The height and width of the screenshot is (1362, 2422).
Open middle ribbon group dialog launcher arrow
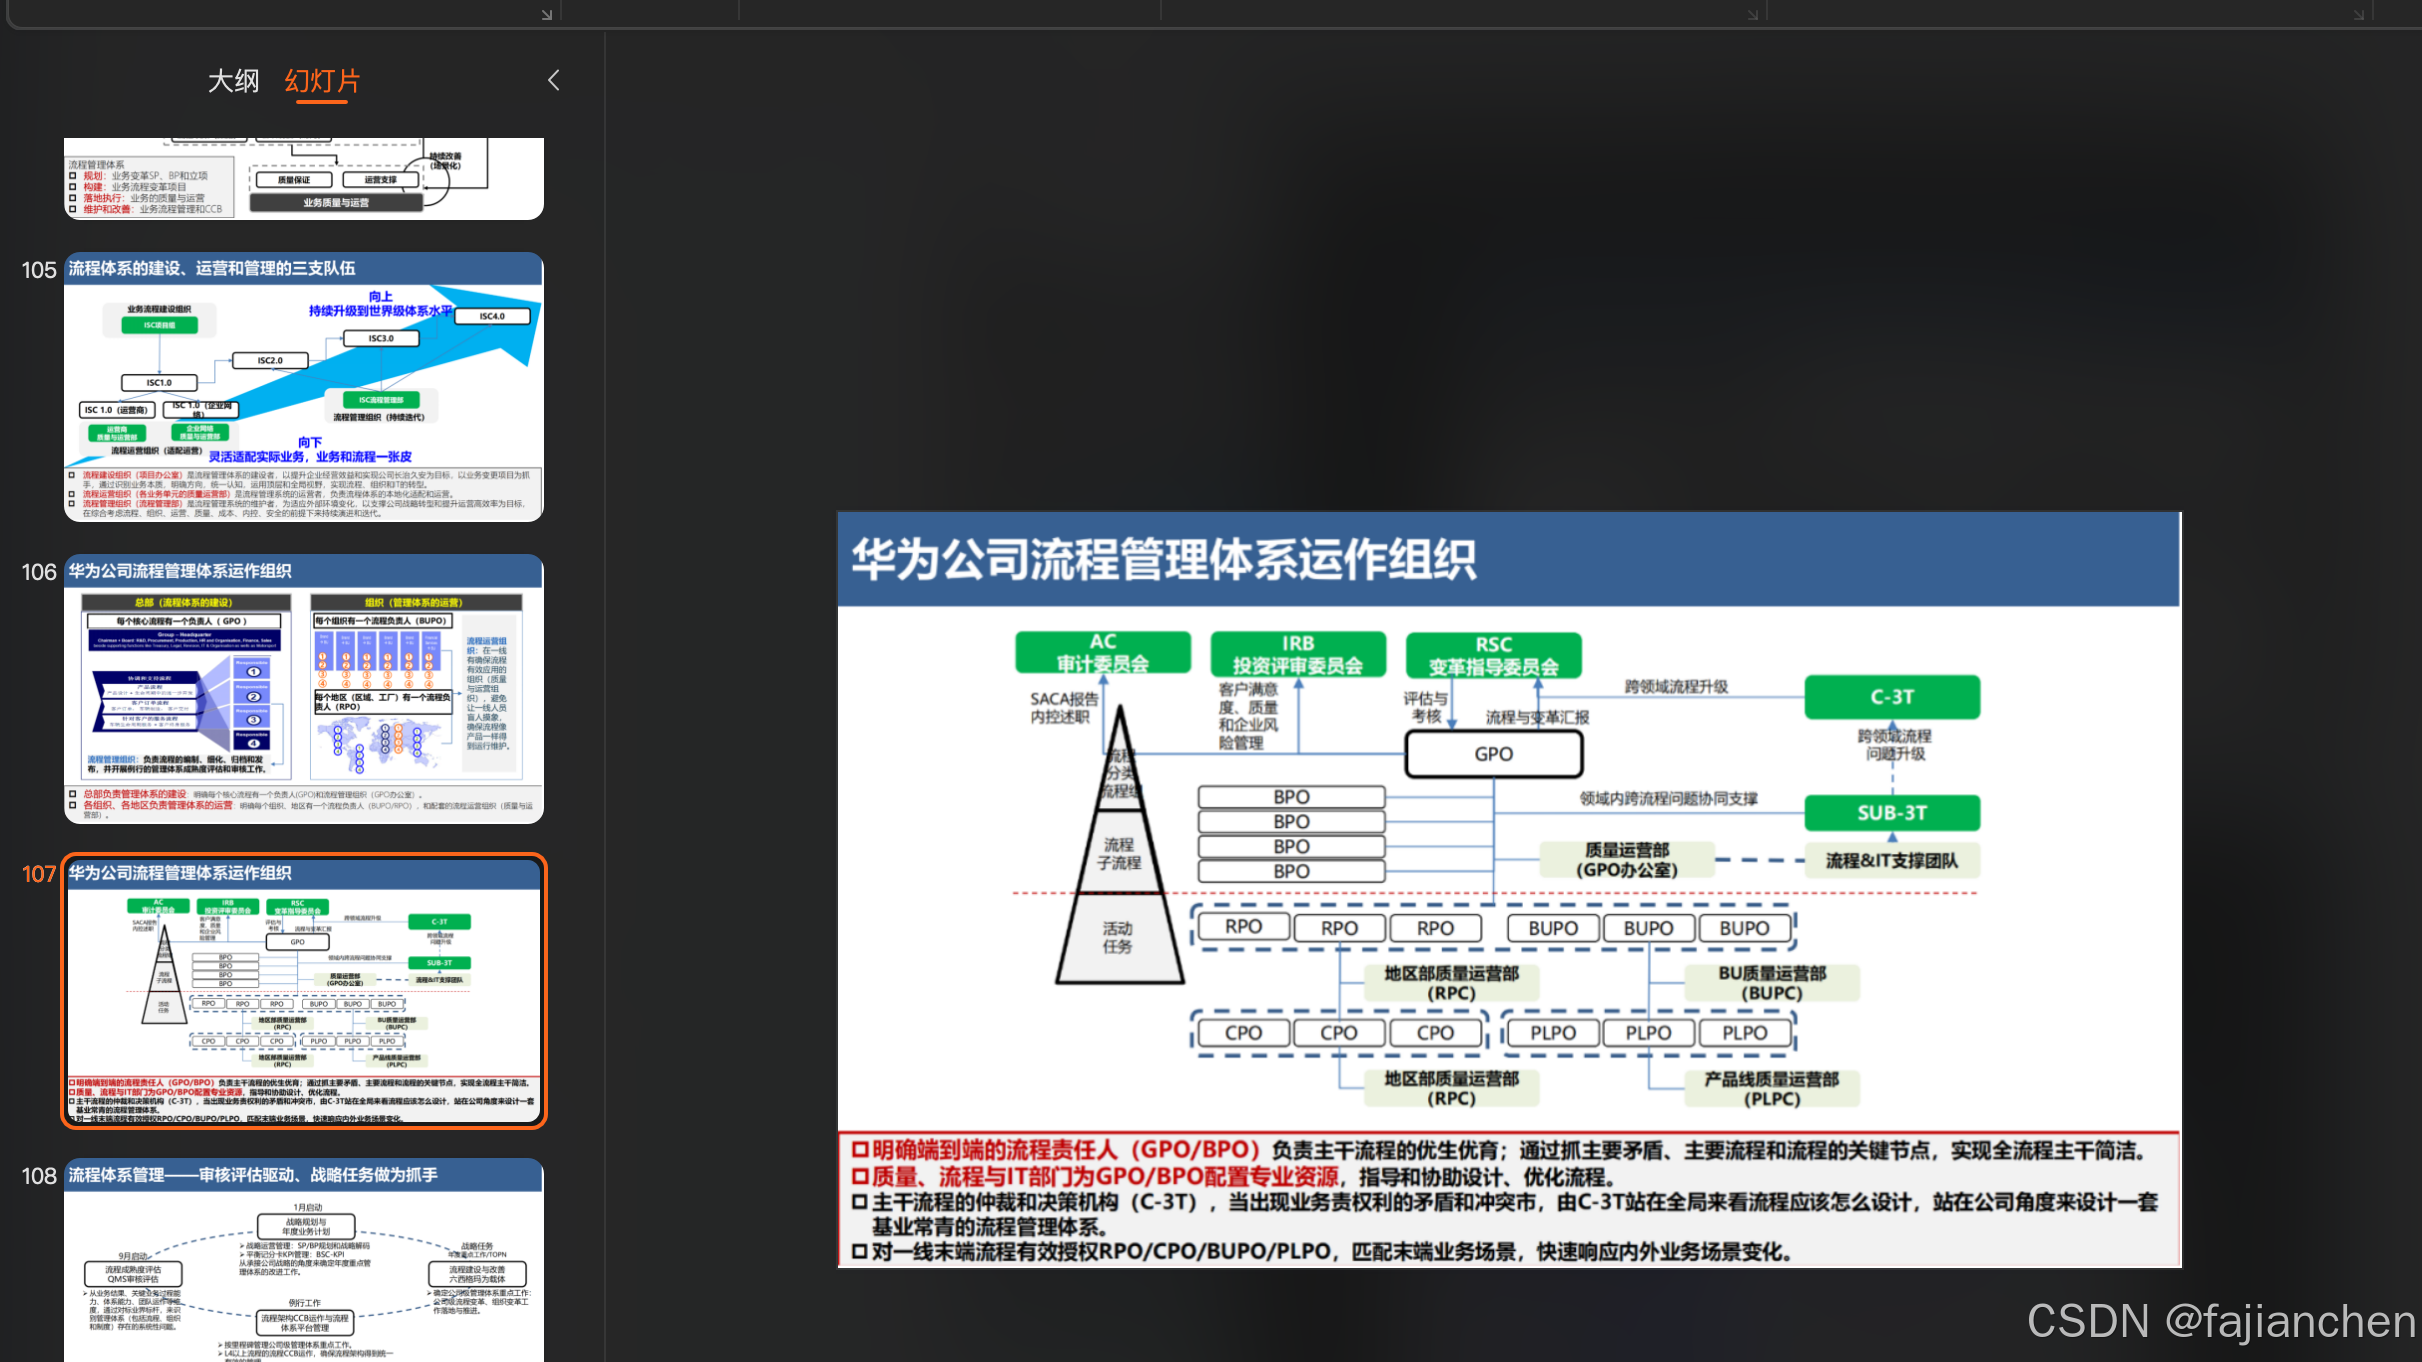1752,14
